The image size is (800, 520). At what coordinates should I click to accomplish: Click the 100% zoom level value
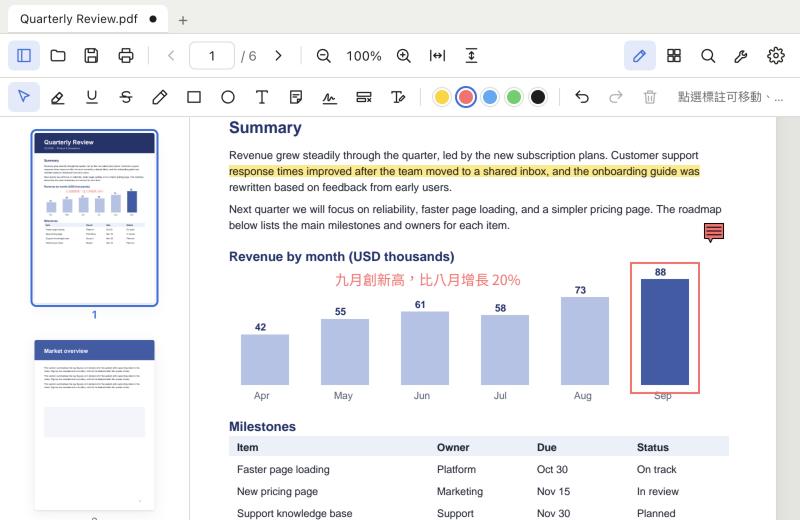click(363, 56)
